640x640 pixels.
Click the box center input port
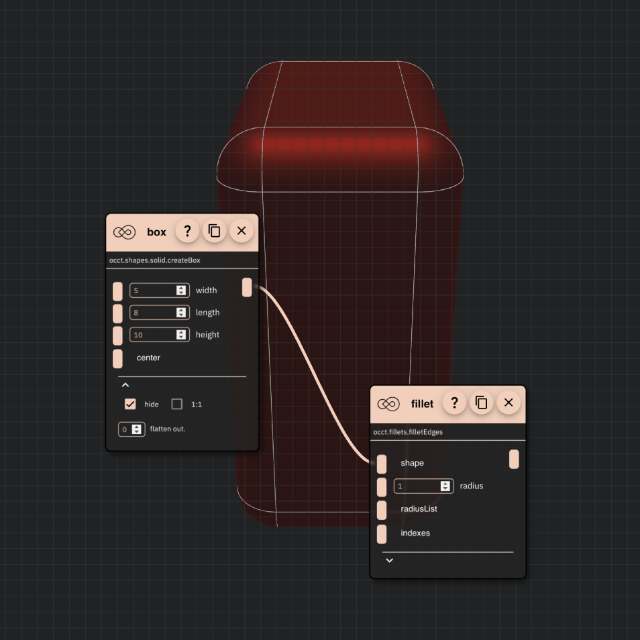(118, 357)
